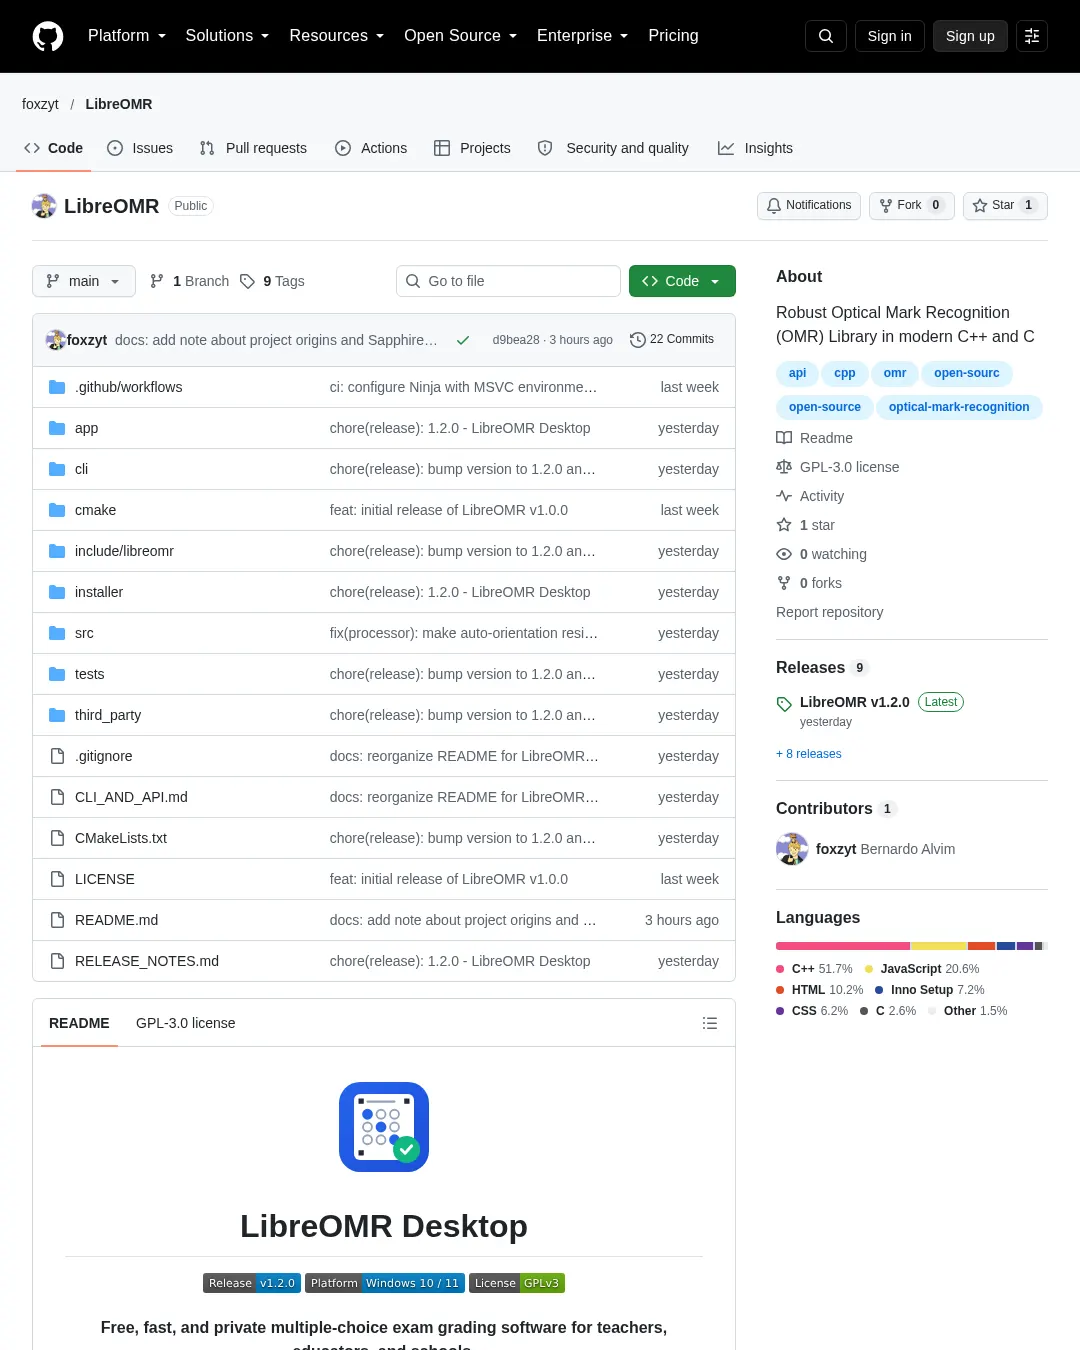Click the src folder icon
Viewport: 1080px width, 1350px height.
click(57, 633)
